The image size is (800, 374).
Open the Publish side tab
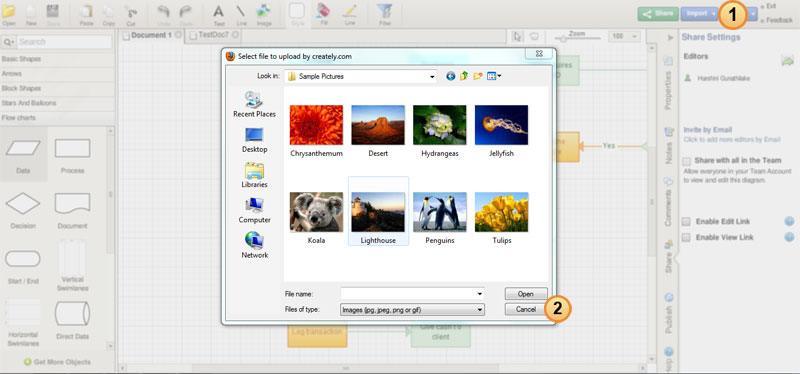coord(668,314)
